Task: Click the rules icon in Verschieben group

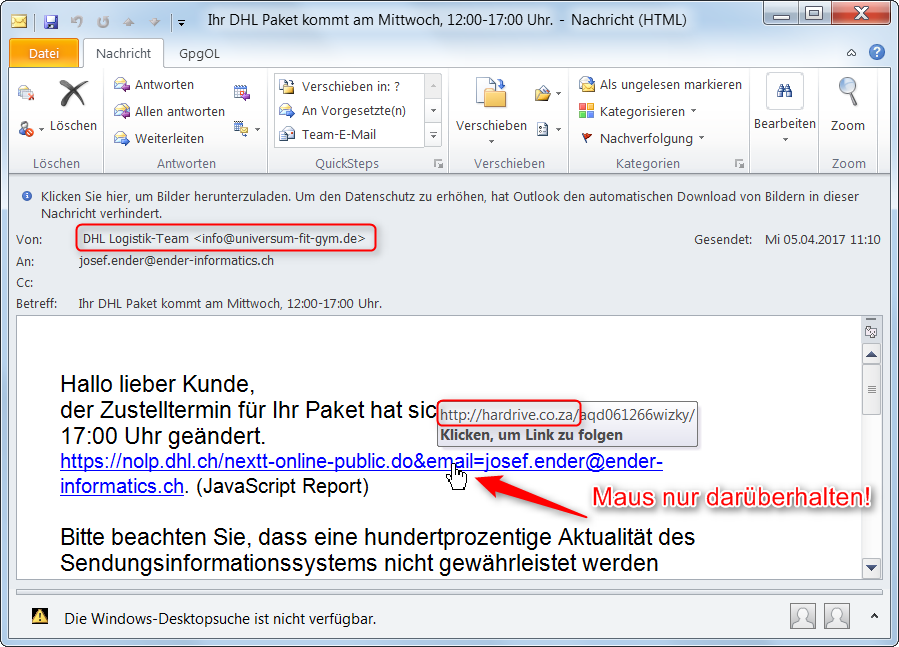Action: pos(542,93)
